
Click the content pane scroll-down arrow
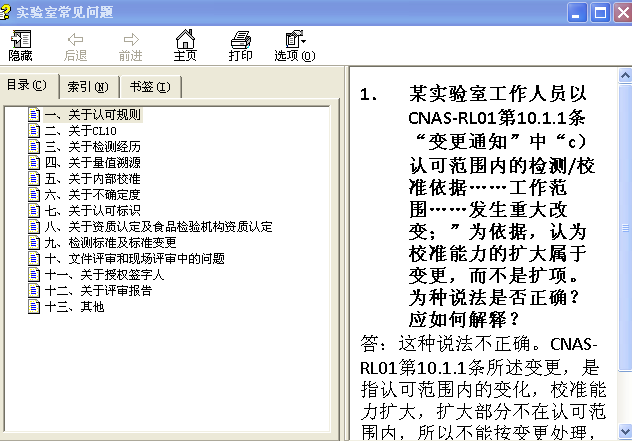tap(625, 431)
